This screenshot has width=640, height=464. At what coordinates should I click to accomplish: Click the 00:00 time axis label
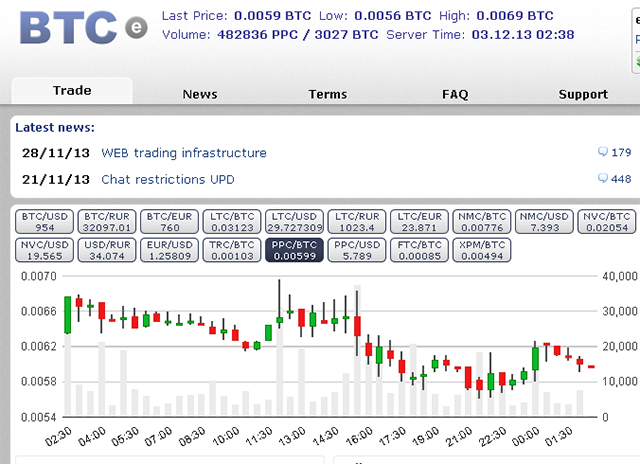(x=526, y=436)
